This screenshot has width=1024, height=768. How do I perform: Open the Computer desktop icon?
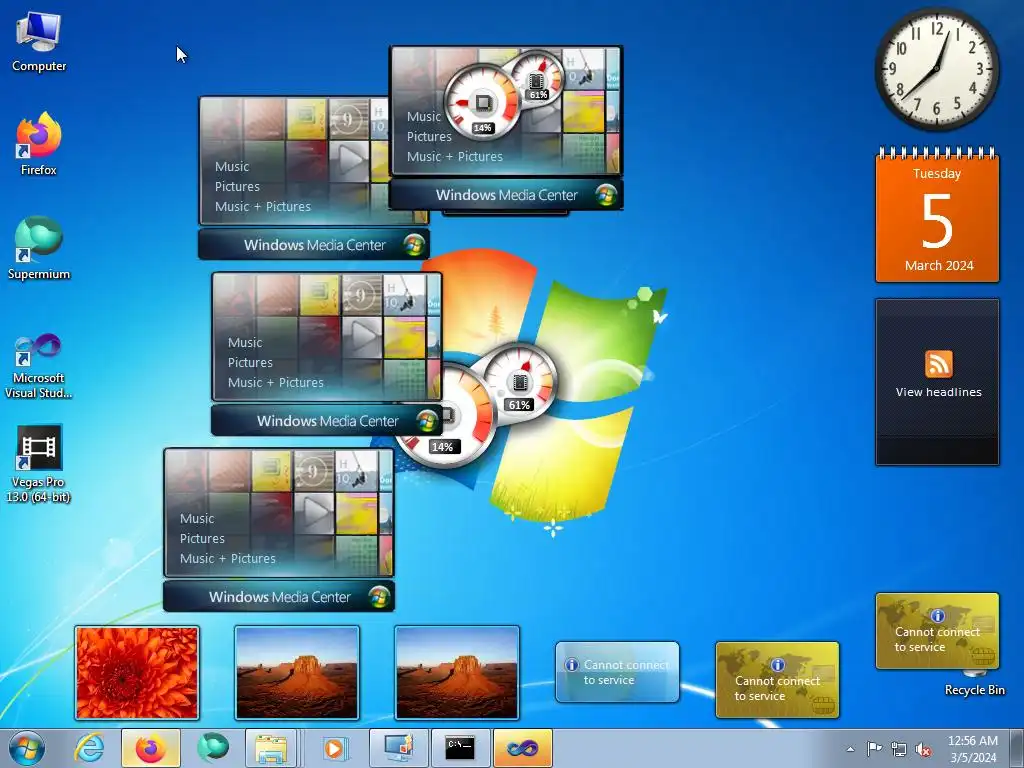39,42
